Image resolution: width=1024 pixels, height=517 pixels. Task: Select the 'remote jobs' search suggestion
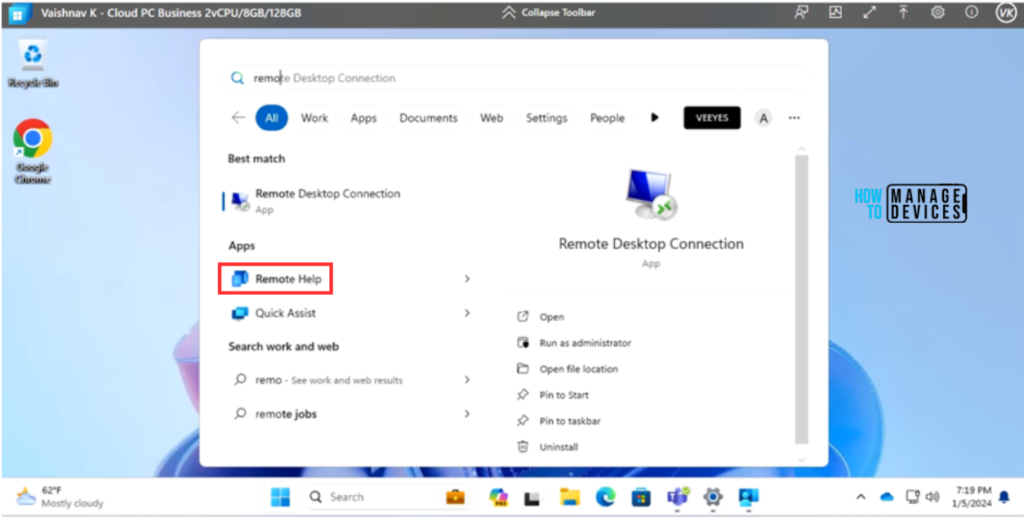point(275,414)
